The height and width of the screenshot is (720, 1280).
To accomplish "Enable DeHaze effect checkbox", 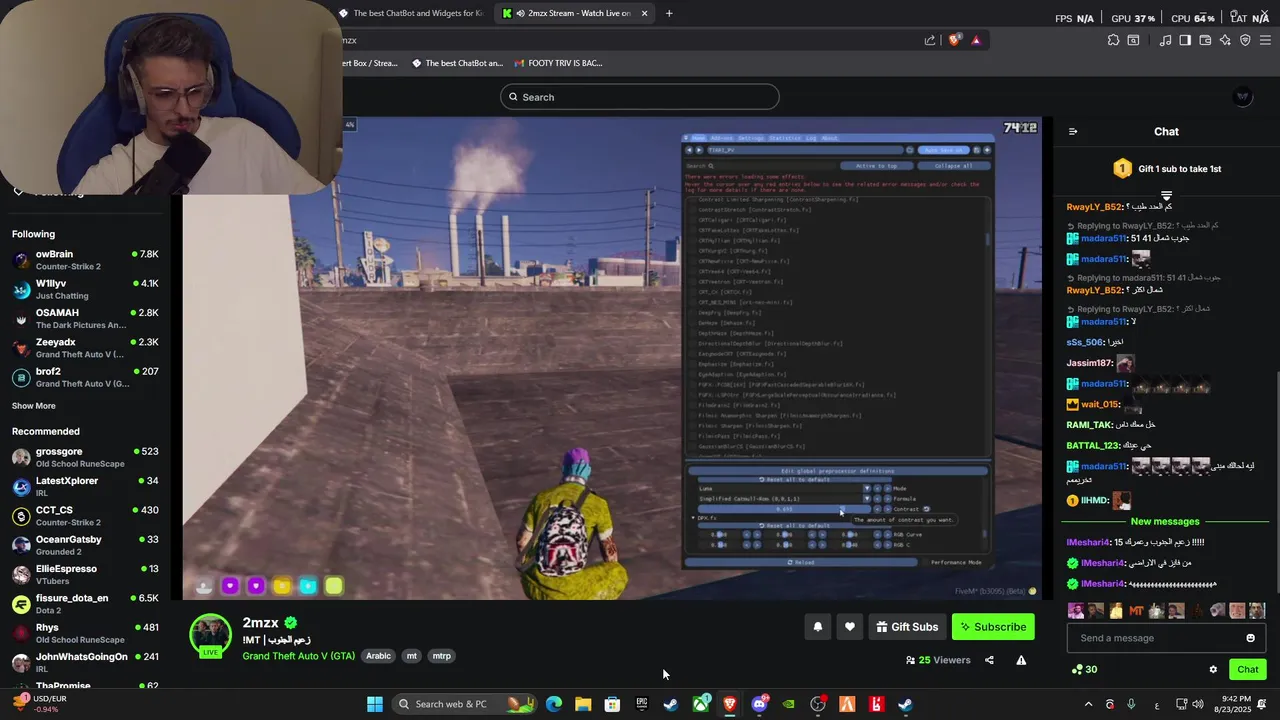I will click(693, 323).
